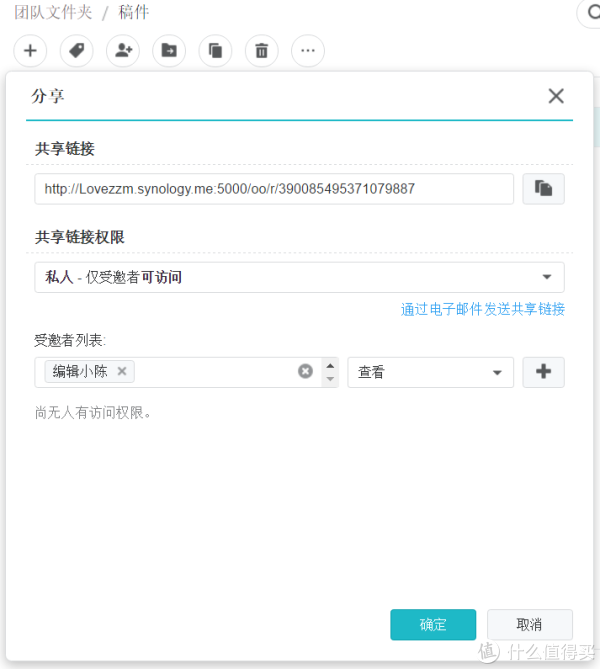This screenshot has height=669, width=600.
Task: Click the 稿件 breadcrumb item
Action: (x=134, y=13)
